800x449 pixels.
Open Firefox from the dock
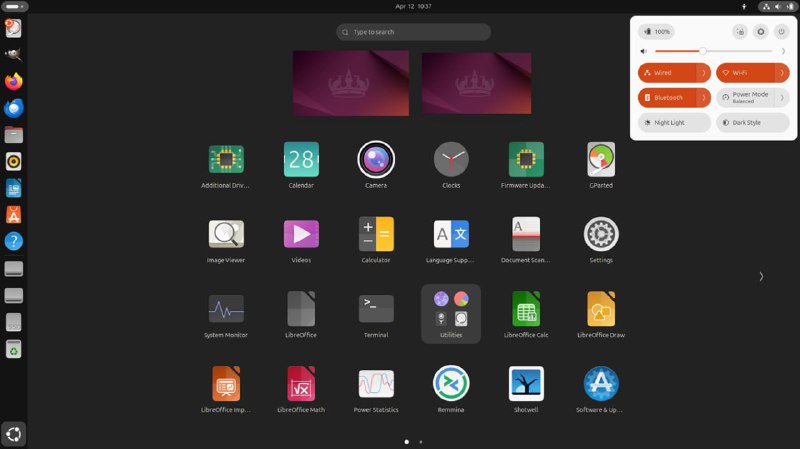coord(14,82)
